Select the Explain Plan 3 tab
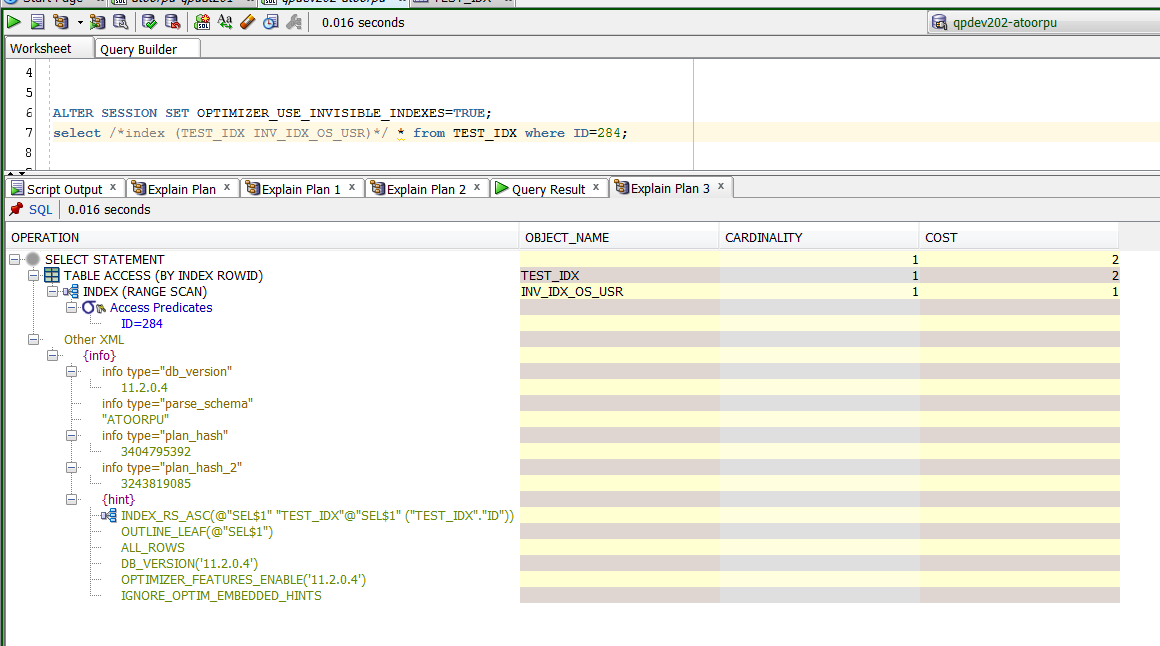This screenshot has height=646, width=1160. pyautogui.click(x=670, y=189)
